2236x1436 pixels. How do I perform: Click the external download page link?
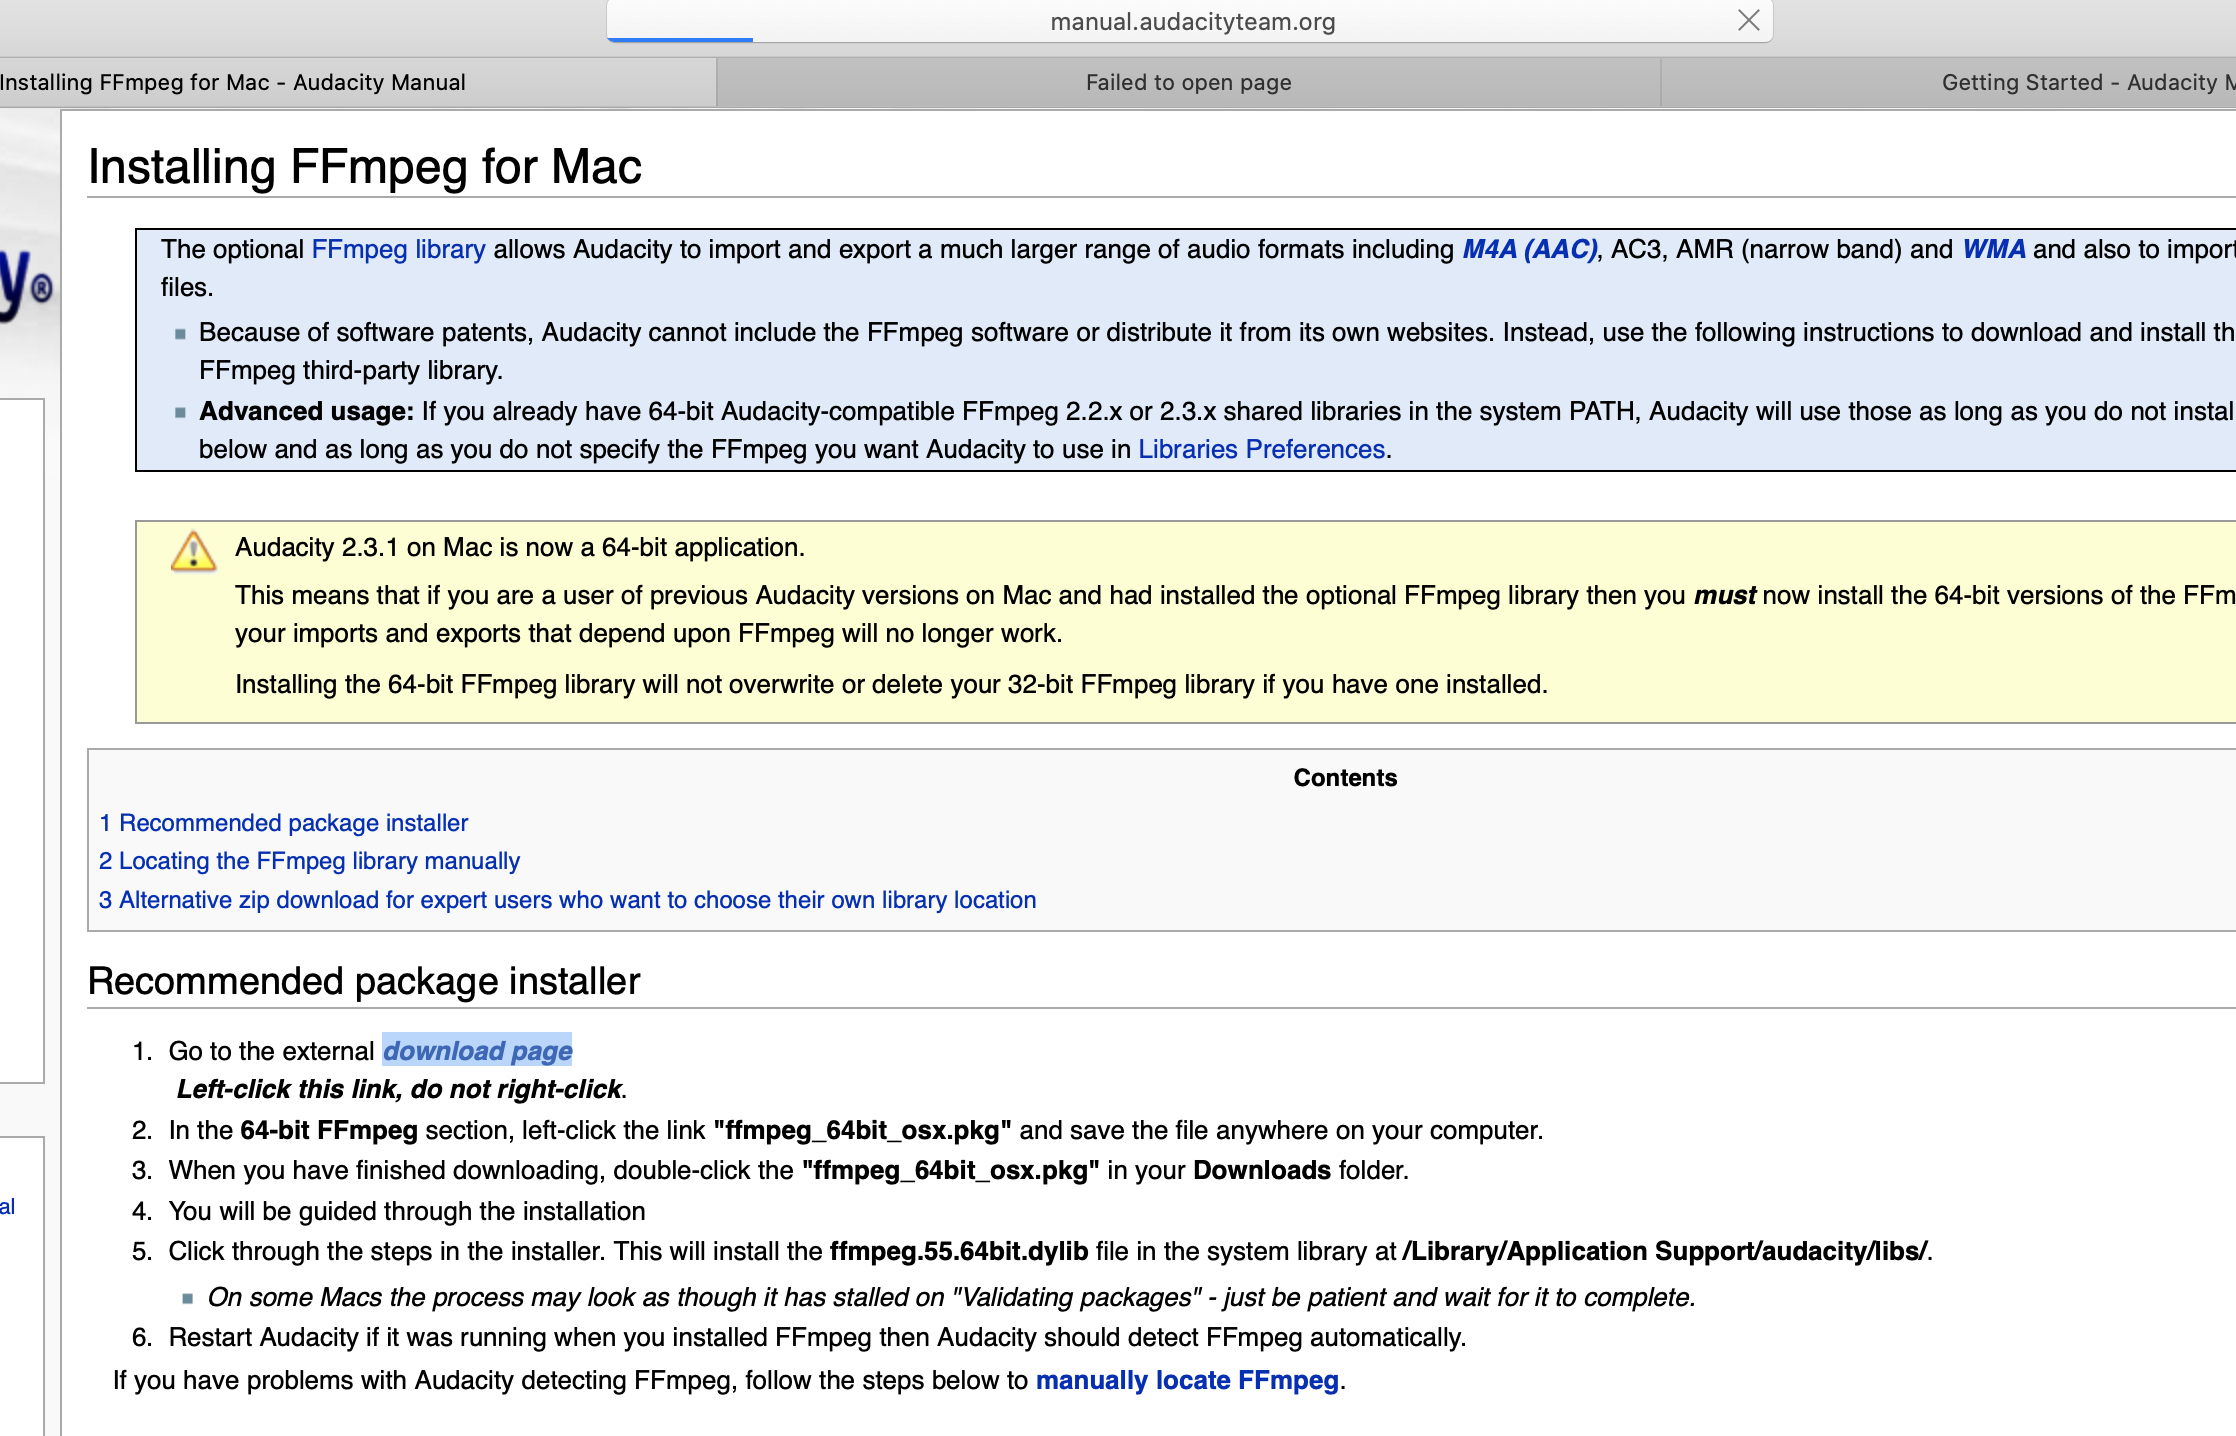tap(477, 1051)
